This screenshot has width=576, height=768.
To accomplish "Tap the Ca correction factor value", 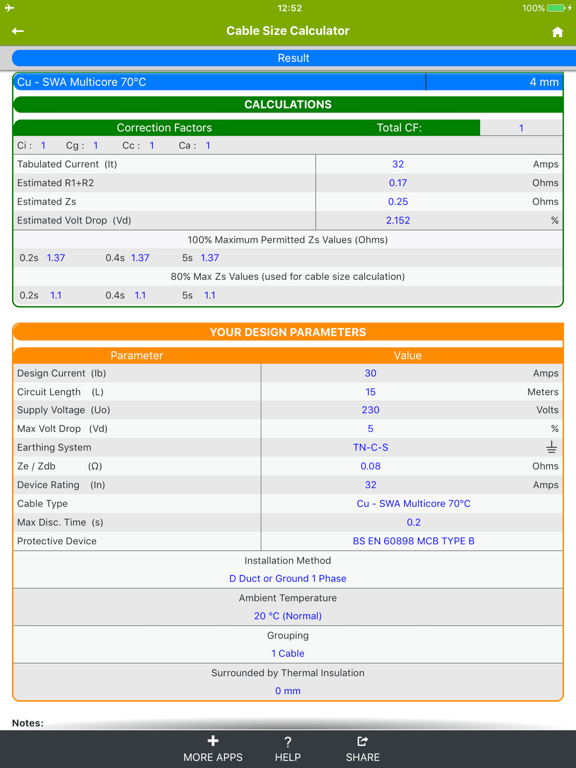I will (x=208, y=145).
